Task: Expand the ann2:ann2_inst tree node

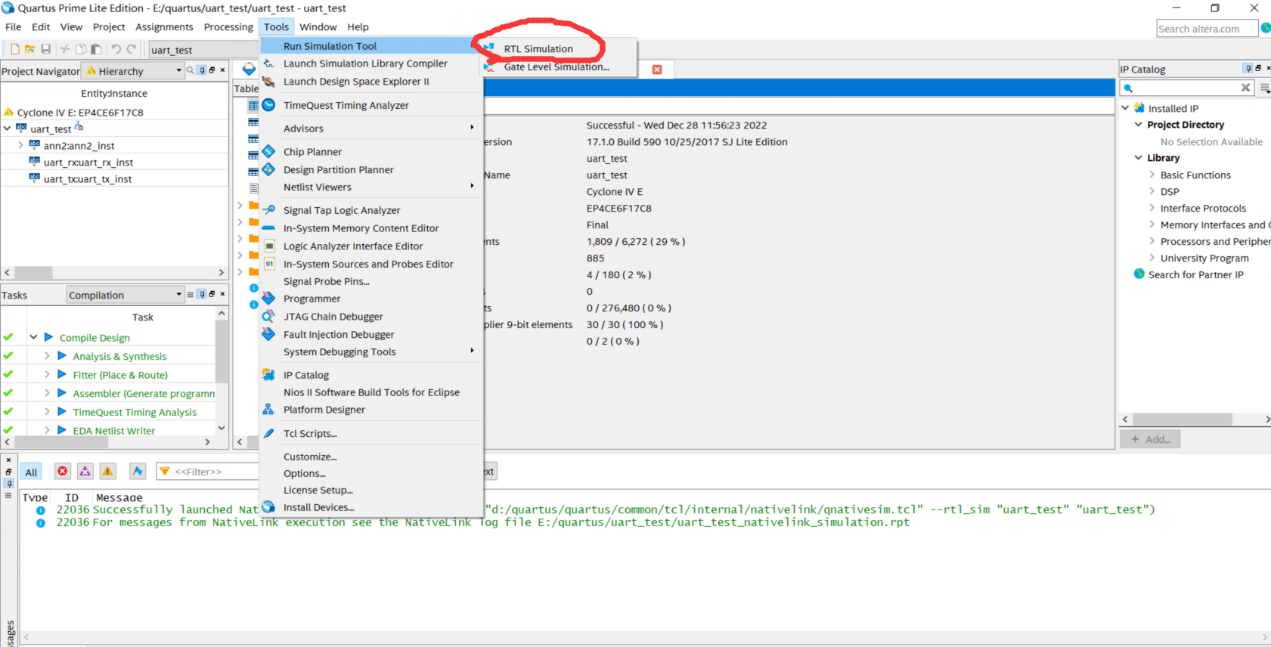Action: pos(21,146)
